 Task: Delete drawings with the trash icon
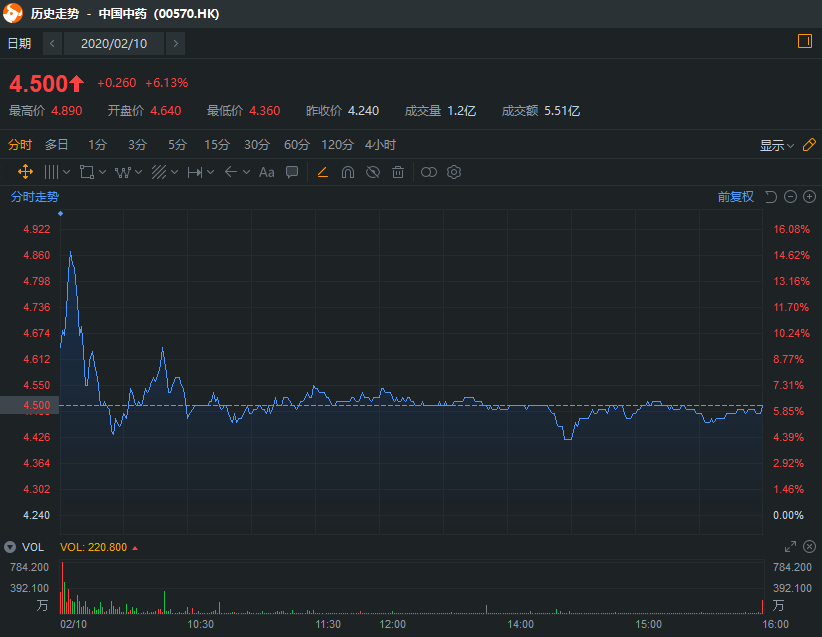[x=398, y=172]
